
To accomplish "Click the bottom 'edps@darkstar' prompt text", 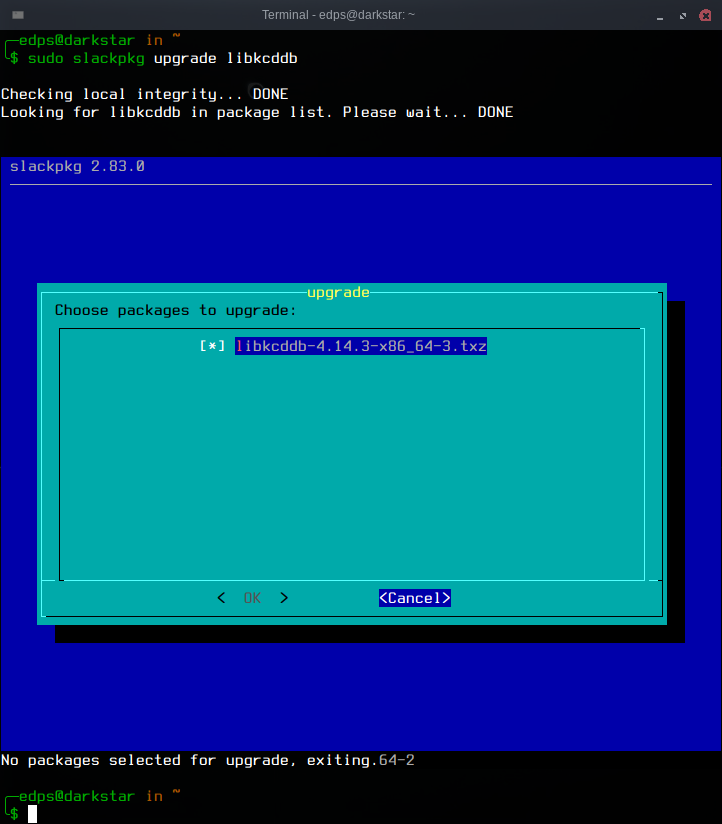I will [x=77, y=796].
